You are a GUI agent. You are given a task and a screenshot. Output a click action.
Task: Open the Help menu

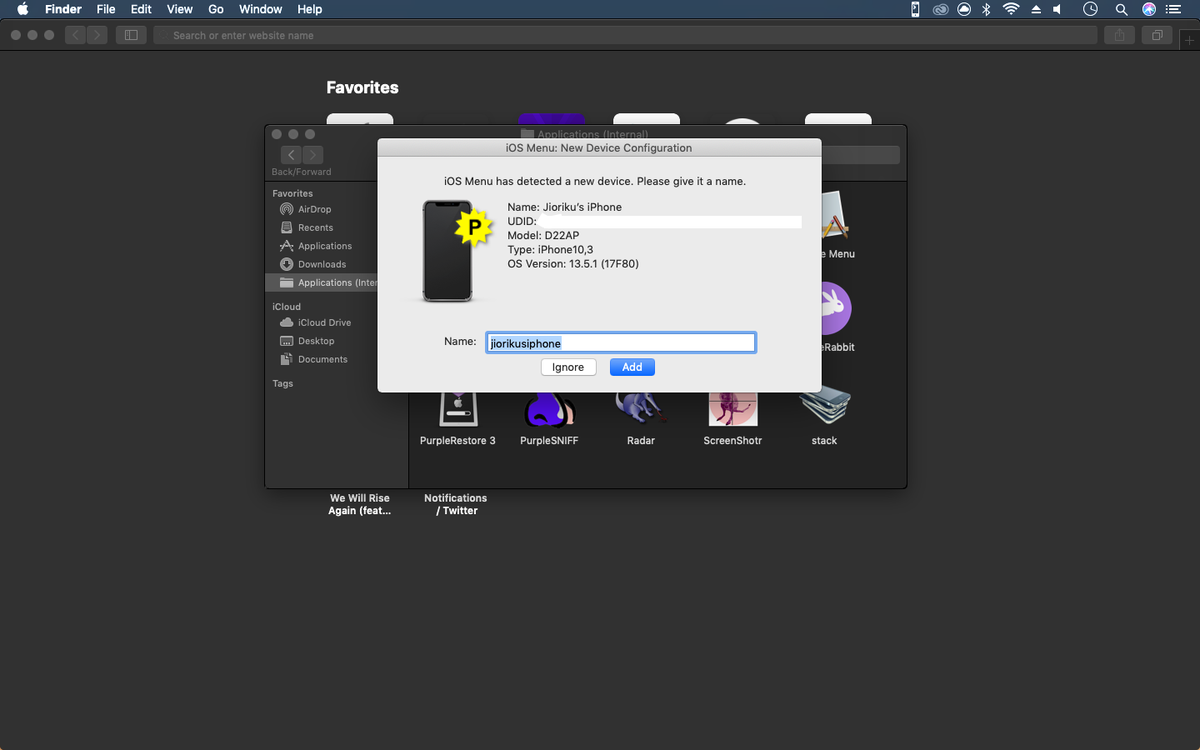click(x=310, y=9)
